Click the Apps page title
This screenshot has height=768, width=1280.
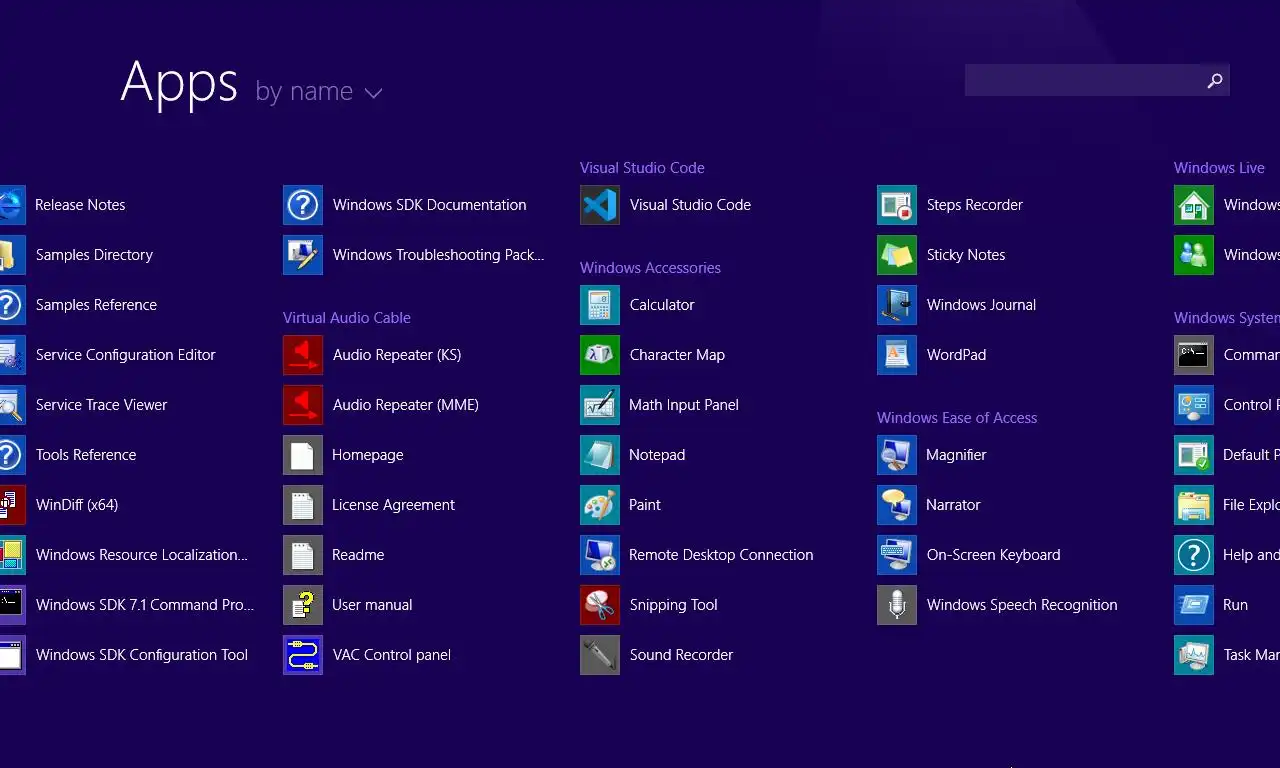(179, 84)
